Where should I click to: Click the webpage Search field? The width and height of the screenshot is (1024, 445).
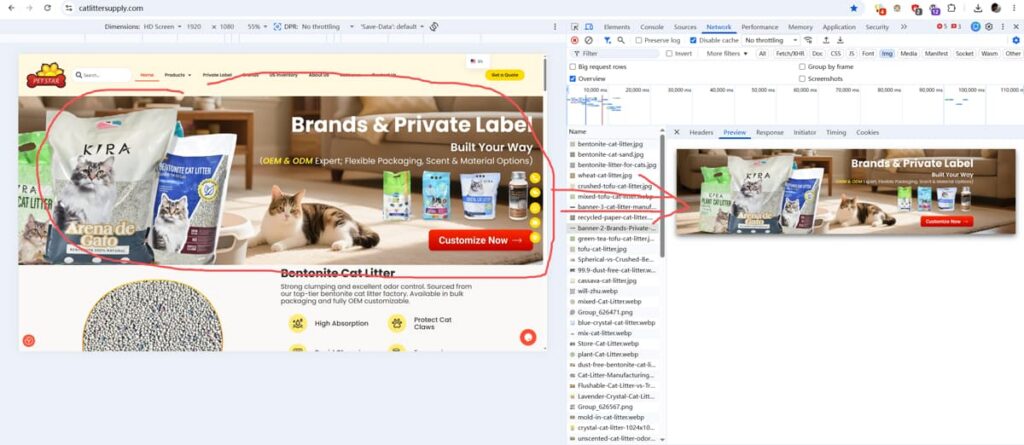coord(103,75)
